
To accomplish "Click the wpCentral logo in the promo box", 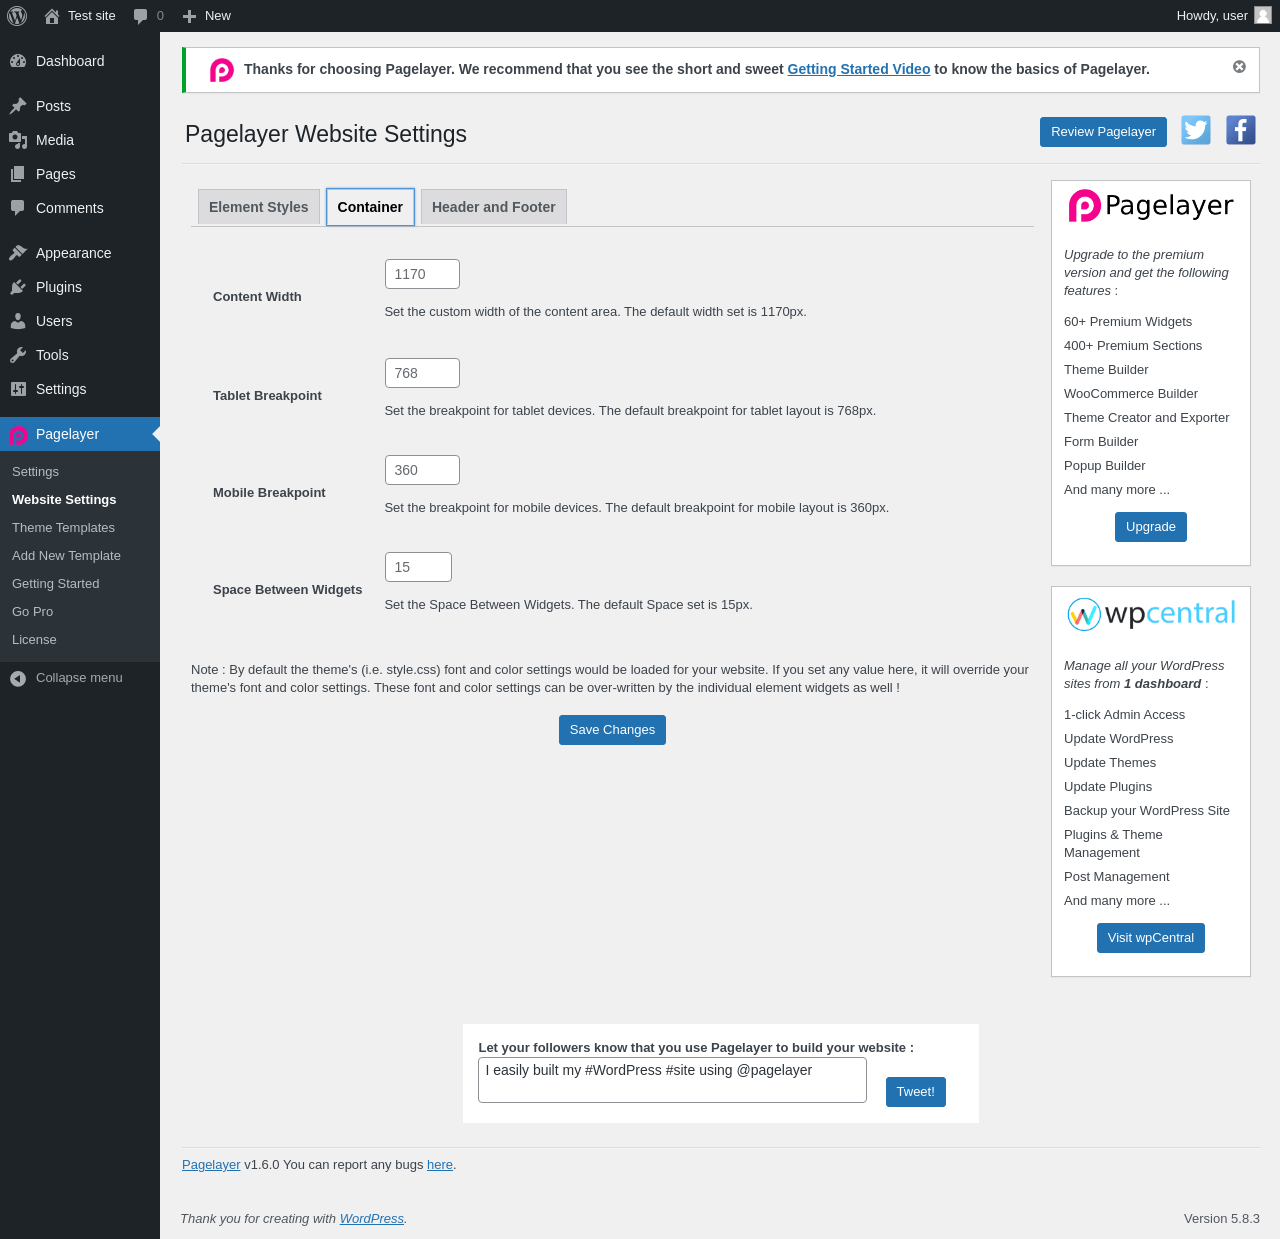I will 1151,613.
